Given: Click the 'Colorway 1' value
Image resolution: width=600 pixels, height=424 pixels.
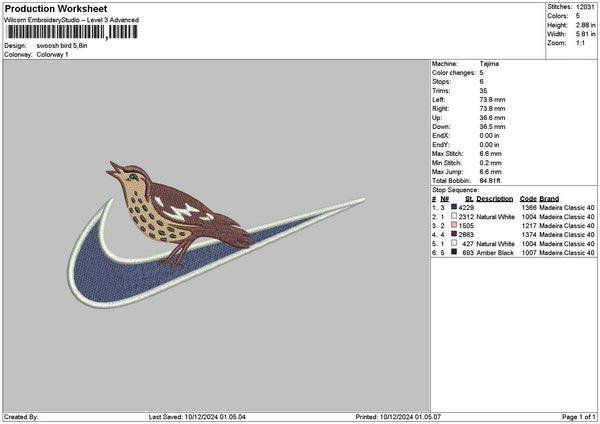Looking at the screenshot, I should tap(52, 55).
